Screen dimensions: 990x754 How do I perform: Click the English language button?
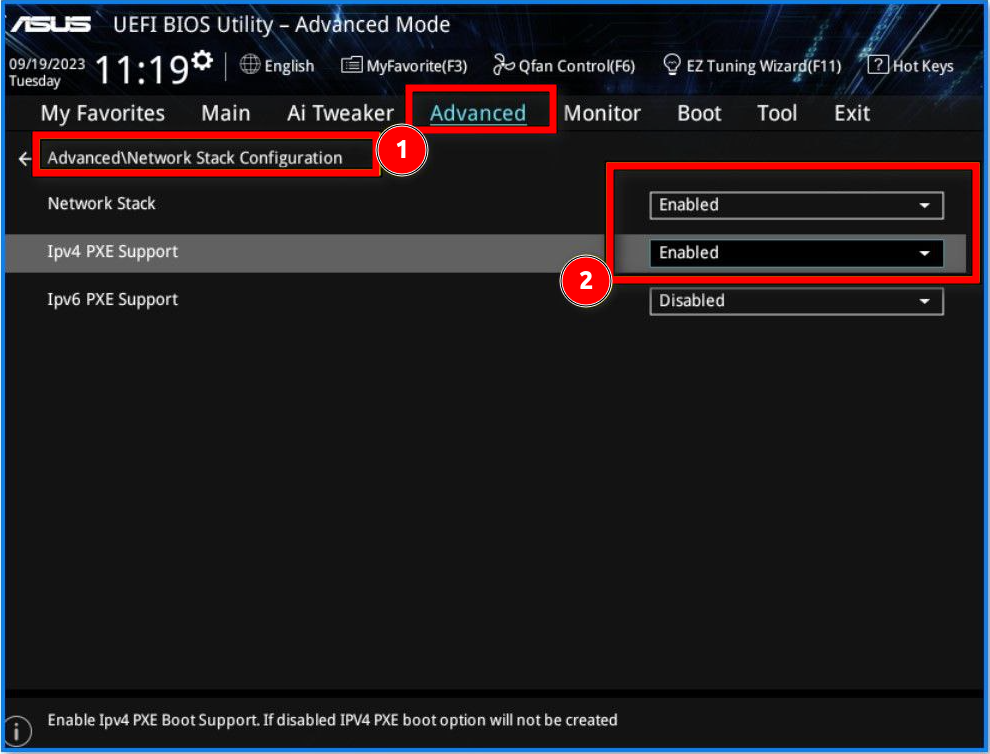point(289,66)
